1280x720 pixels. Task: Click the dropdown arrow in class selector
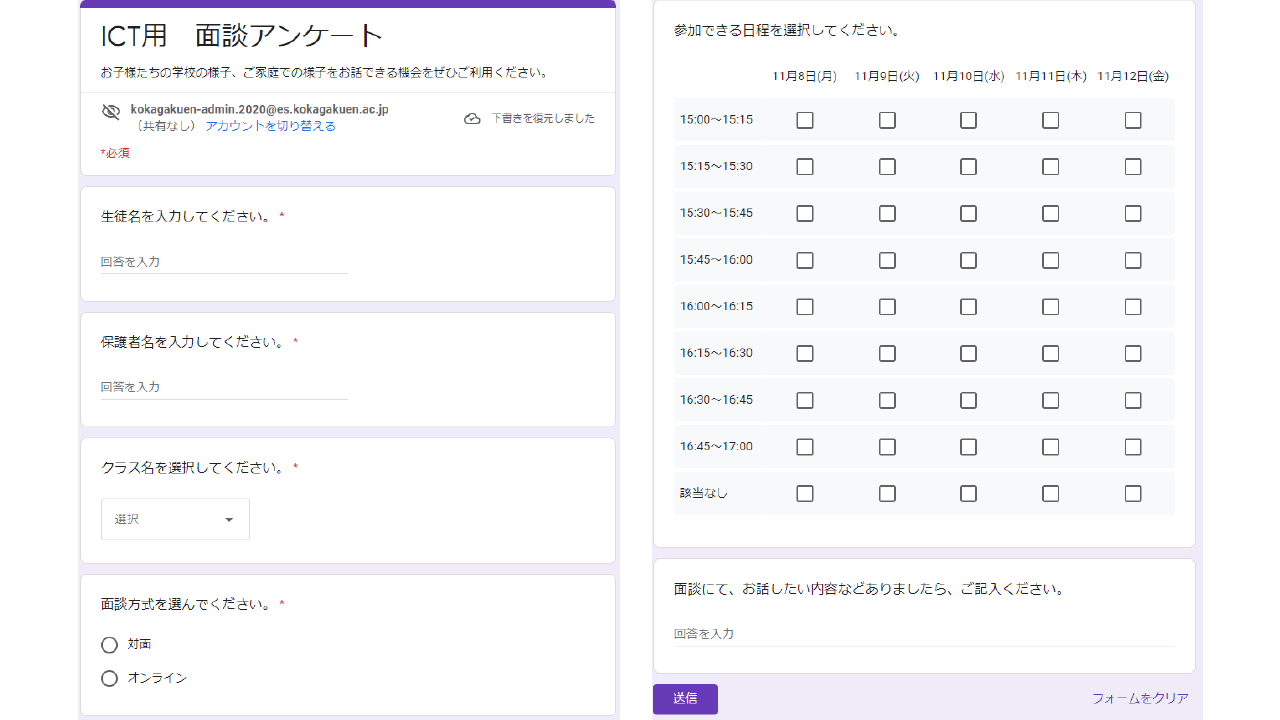[x=229, y=520]
